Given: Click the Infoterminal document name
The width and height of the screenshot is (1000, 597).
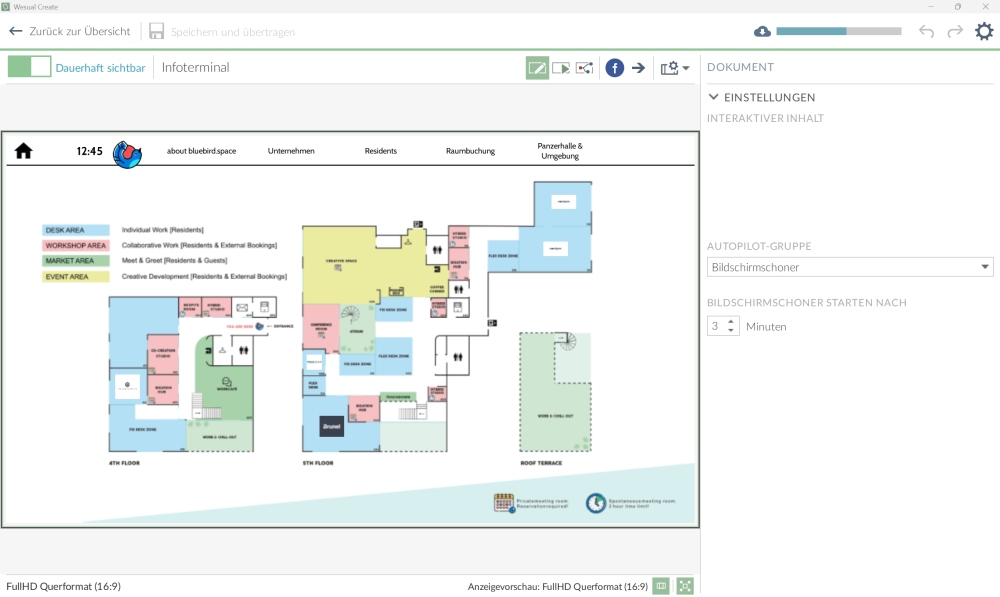Looking at the screenshot, I should pyautogui.click(x=196, y=68).
